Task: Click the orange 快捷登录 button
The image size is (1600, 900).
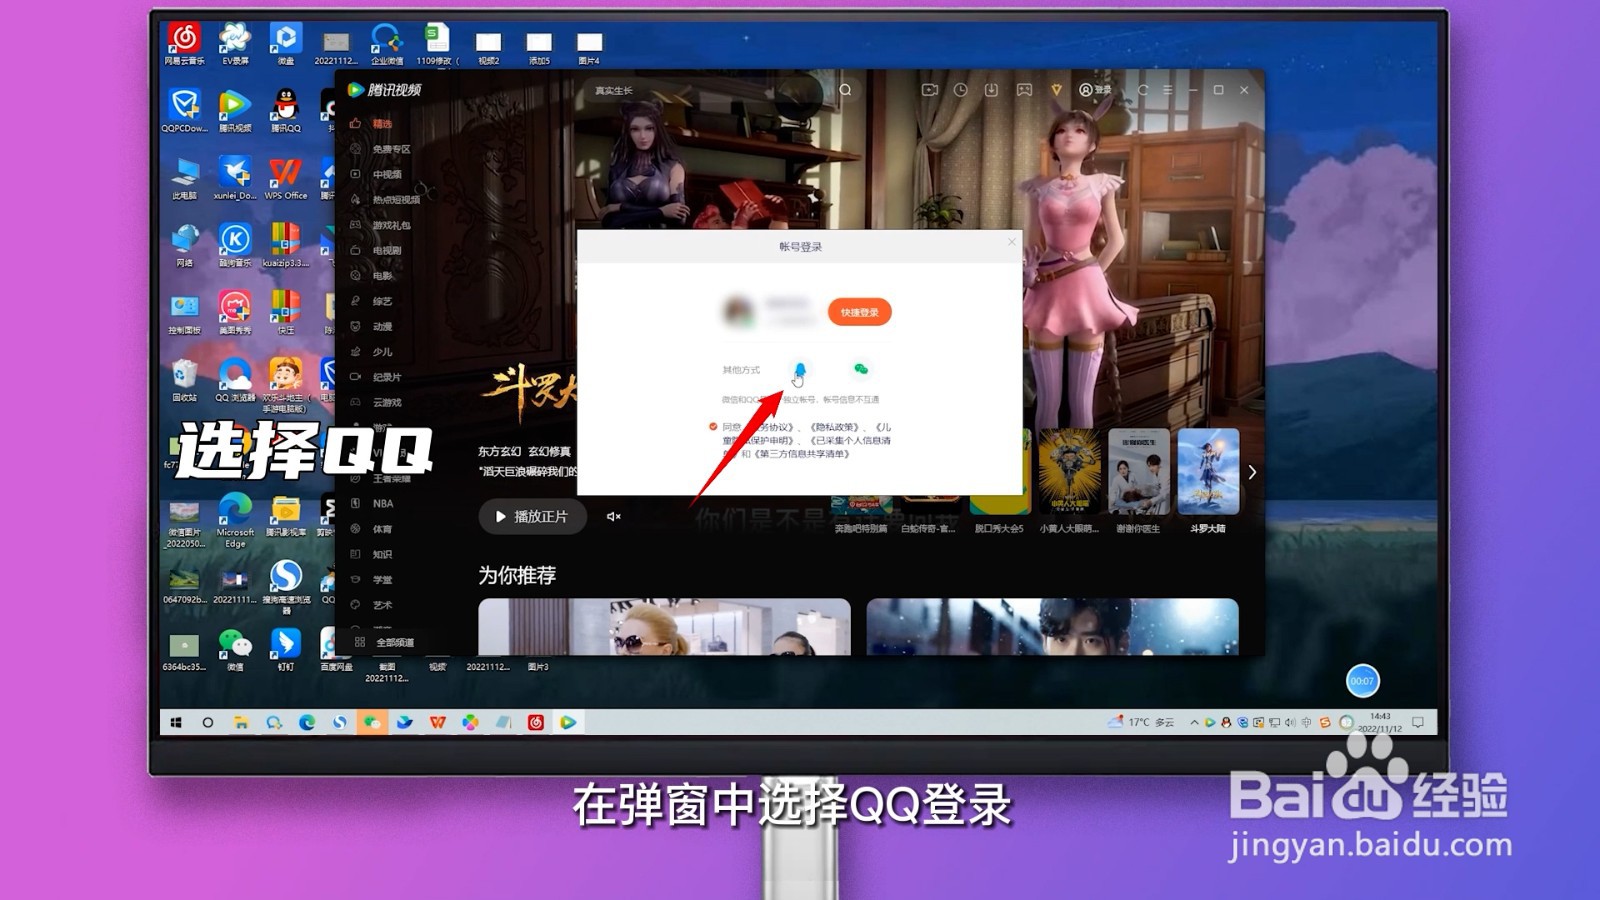Action: (858, 312)
